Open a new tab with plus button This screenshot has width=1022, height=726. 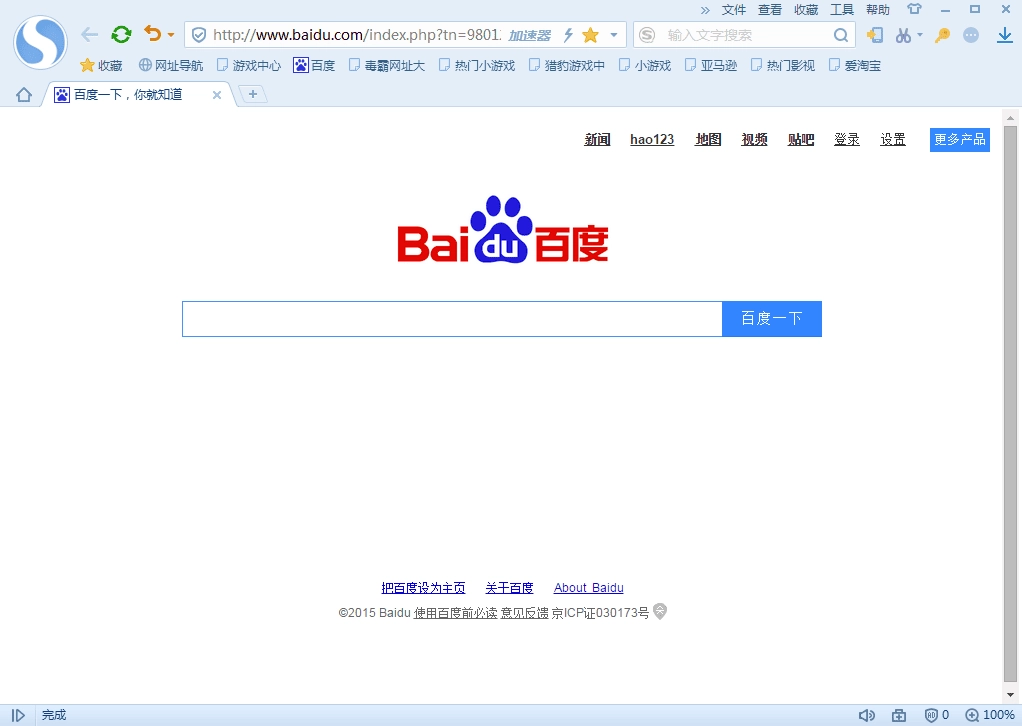[253, 94]
